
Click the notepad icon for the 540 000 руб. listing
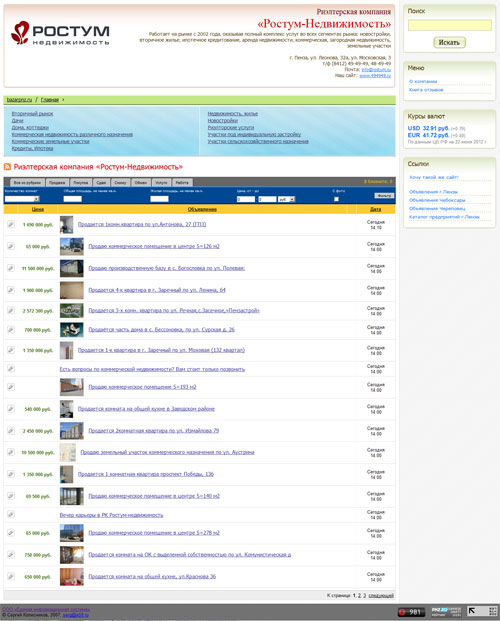coord(11,409)
